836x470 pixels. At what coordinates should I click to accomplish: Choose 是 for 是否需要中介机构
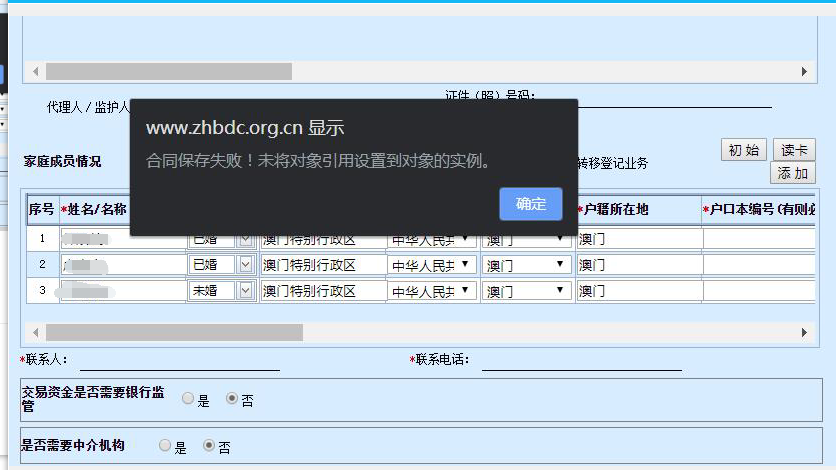pyautogui.click(x=165, y=446)
